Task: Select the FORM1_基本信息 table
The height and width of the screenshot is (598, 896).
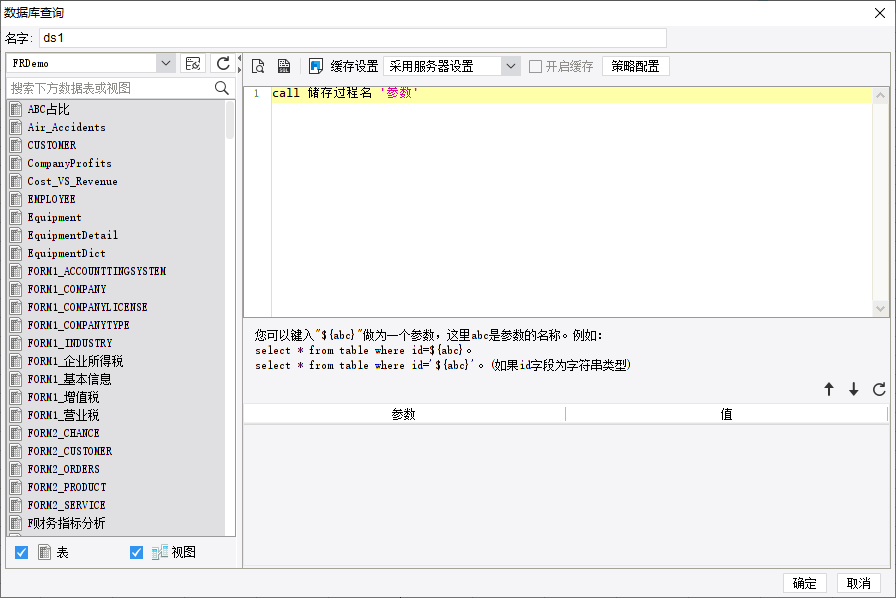Action: (x=69, y=379)
